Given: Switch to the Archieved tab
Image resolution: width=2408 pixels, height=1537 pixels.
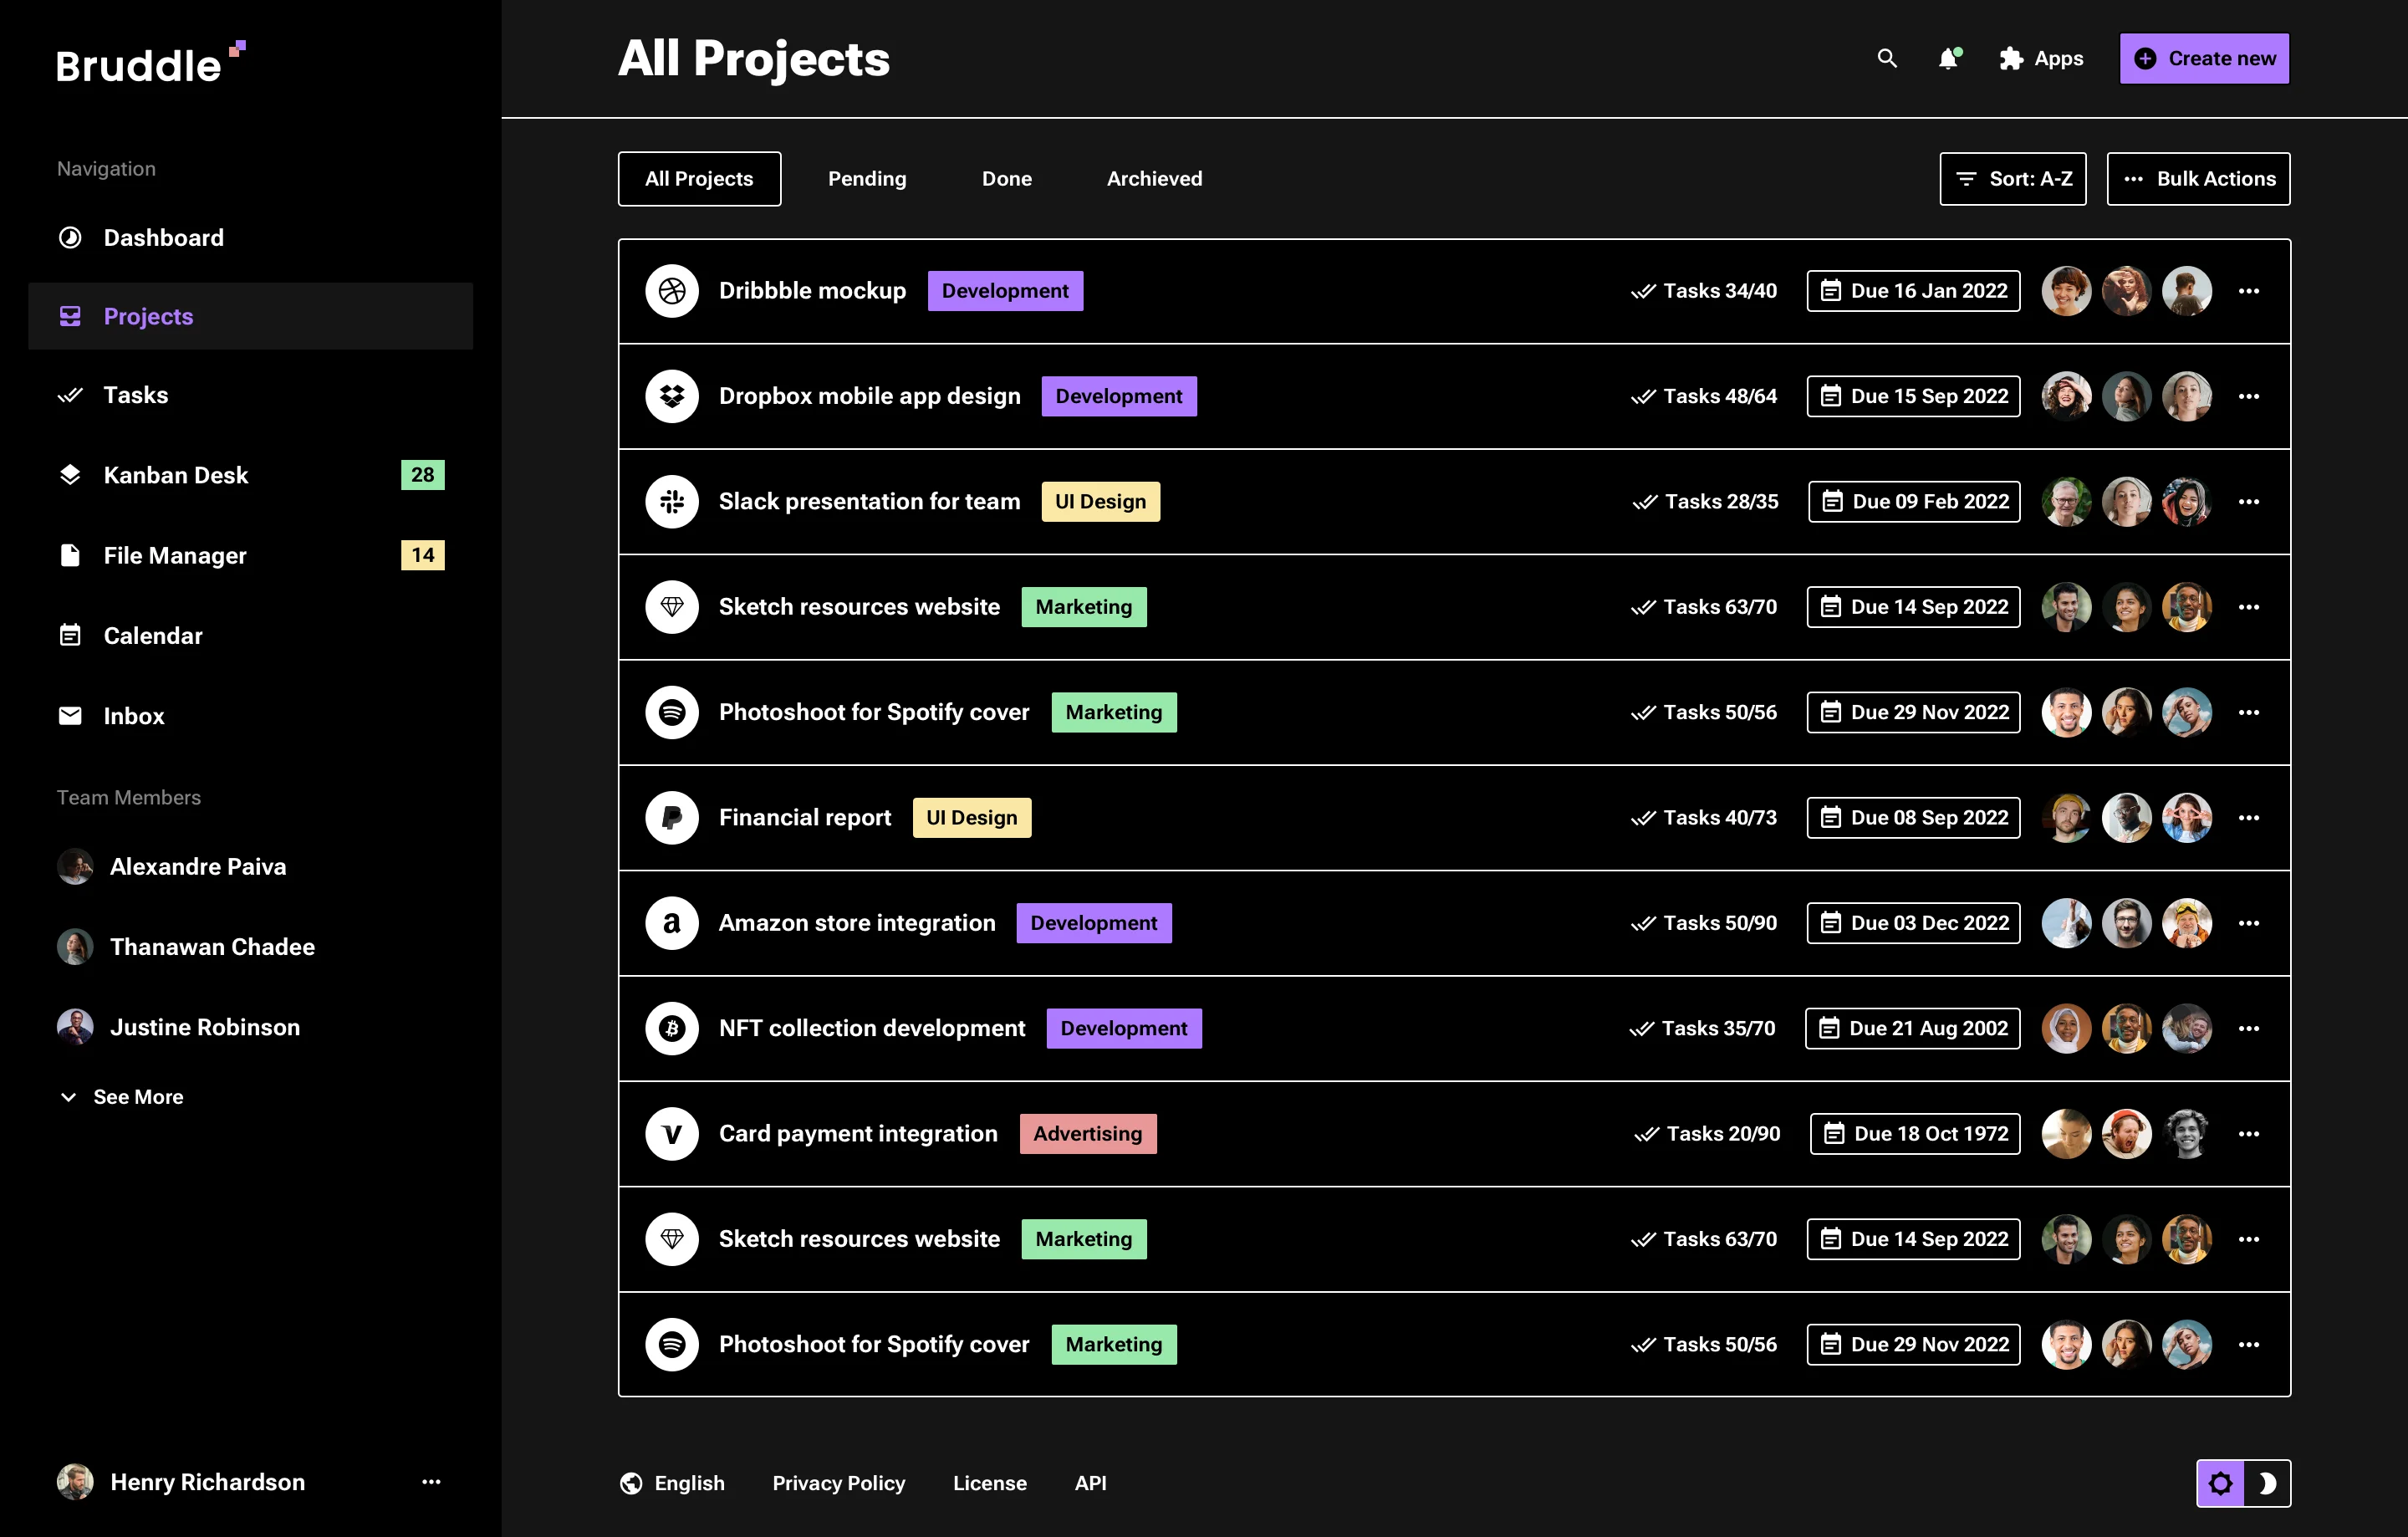Looking at the screenshot, I should 1154,179.
